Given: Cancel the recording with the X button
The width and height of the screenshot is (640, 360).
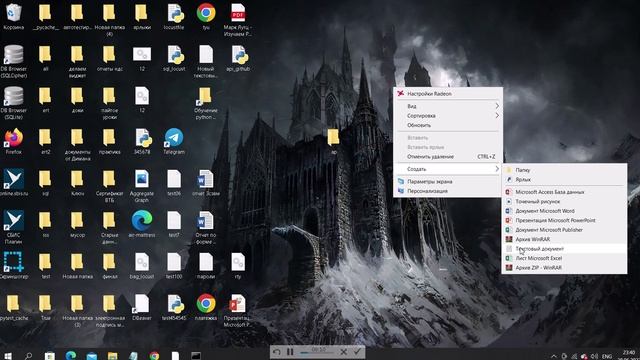Looking at the screenshot, I should tap(344, 351).
